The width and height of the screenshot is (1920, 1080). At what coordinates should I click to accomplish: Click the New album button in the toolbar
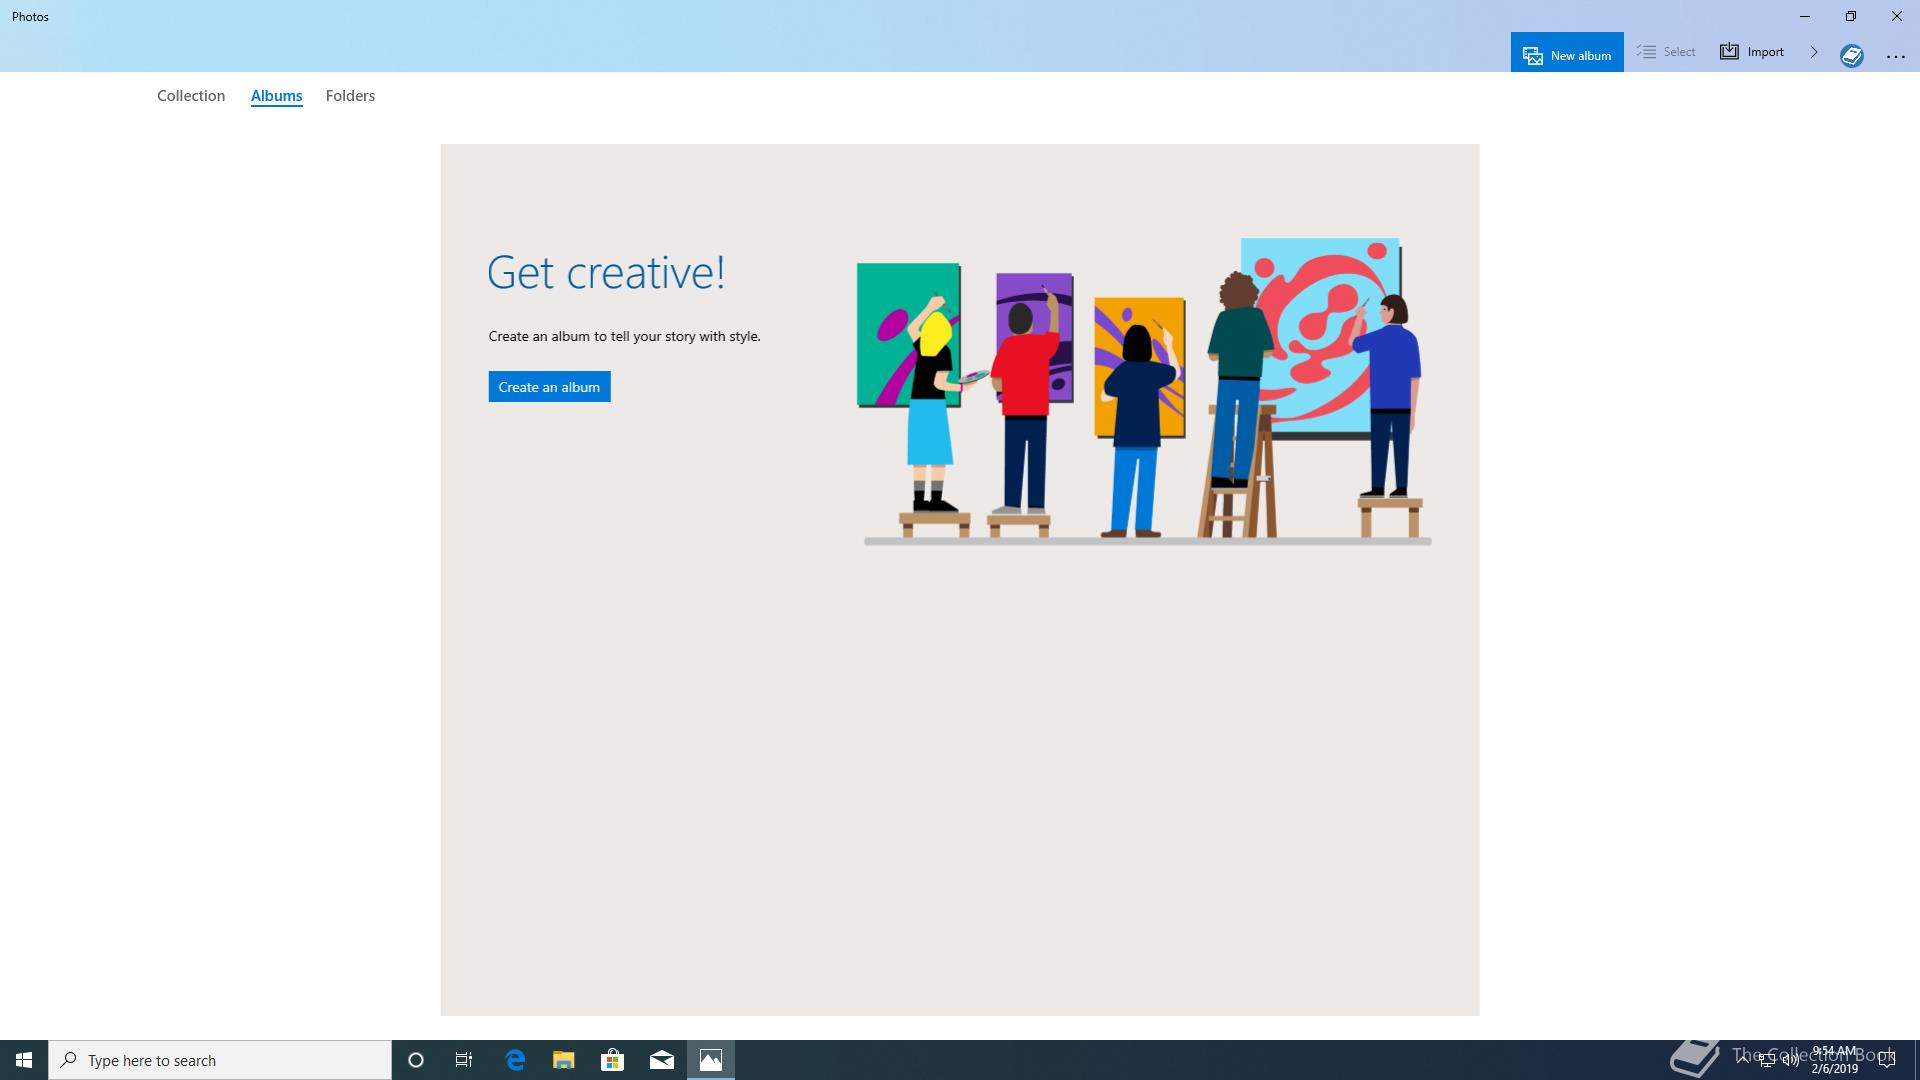coord(1567,53)
